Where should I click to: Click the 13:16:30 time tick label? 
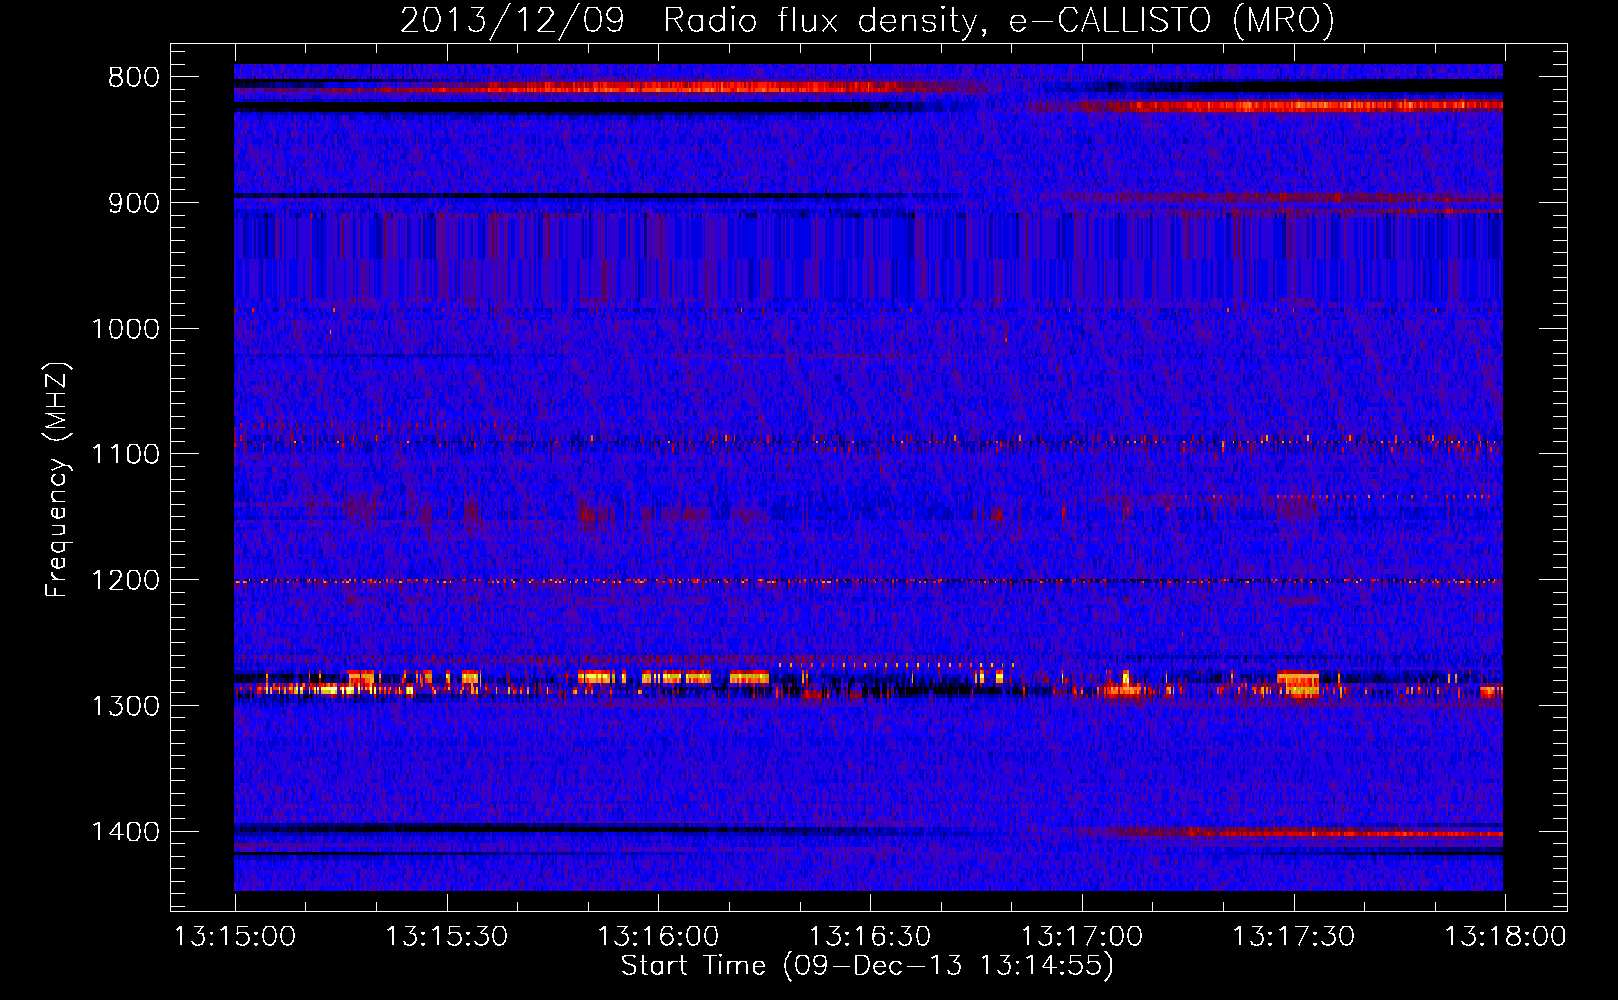(x=870, y=937)
